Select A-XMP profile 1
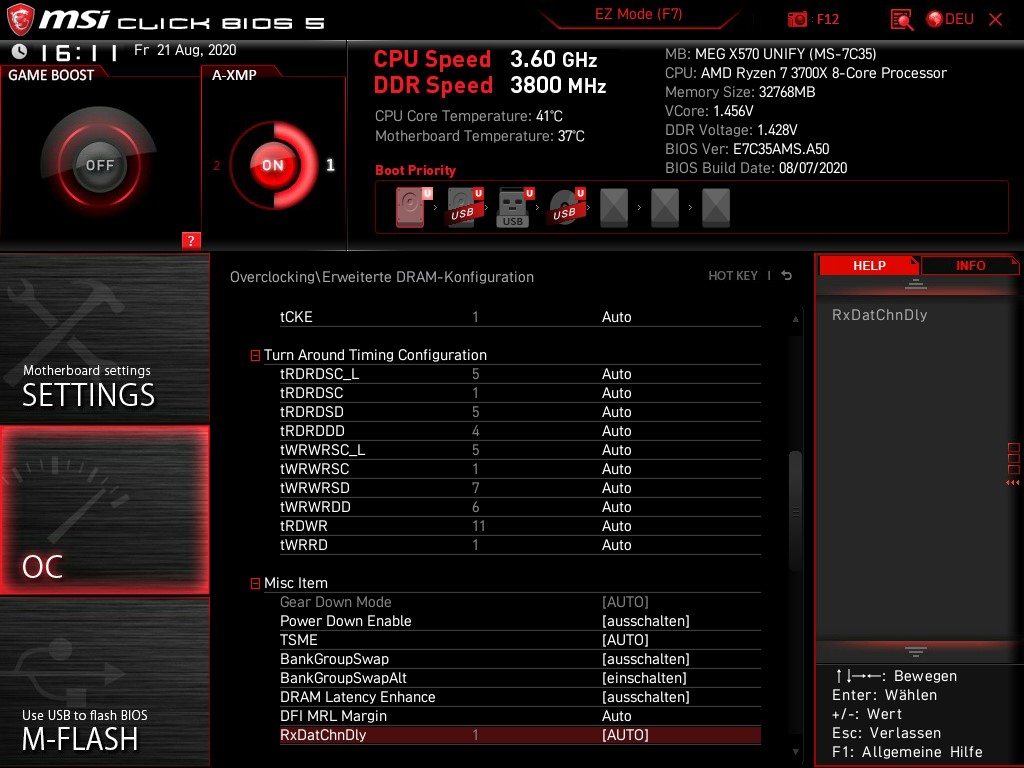This screenshot has height=768, width=1024. (x=330, y=165)
